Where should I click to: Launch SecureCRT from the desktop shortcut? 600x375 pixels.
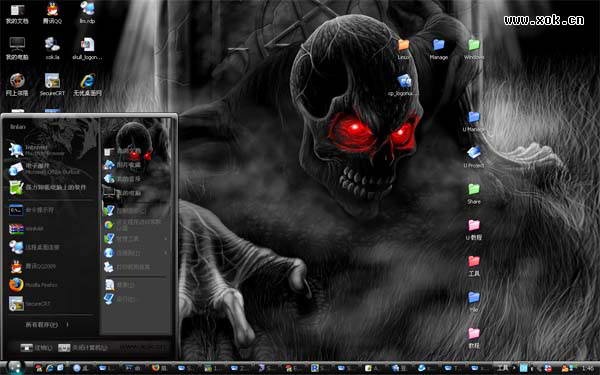click(x=52, y=85)
